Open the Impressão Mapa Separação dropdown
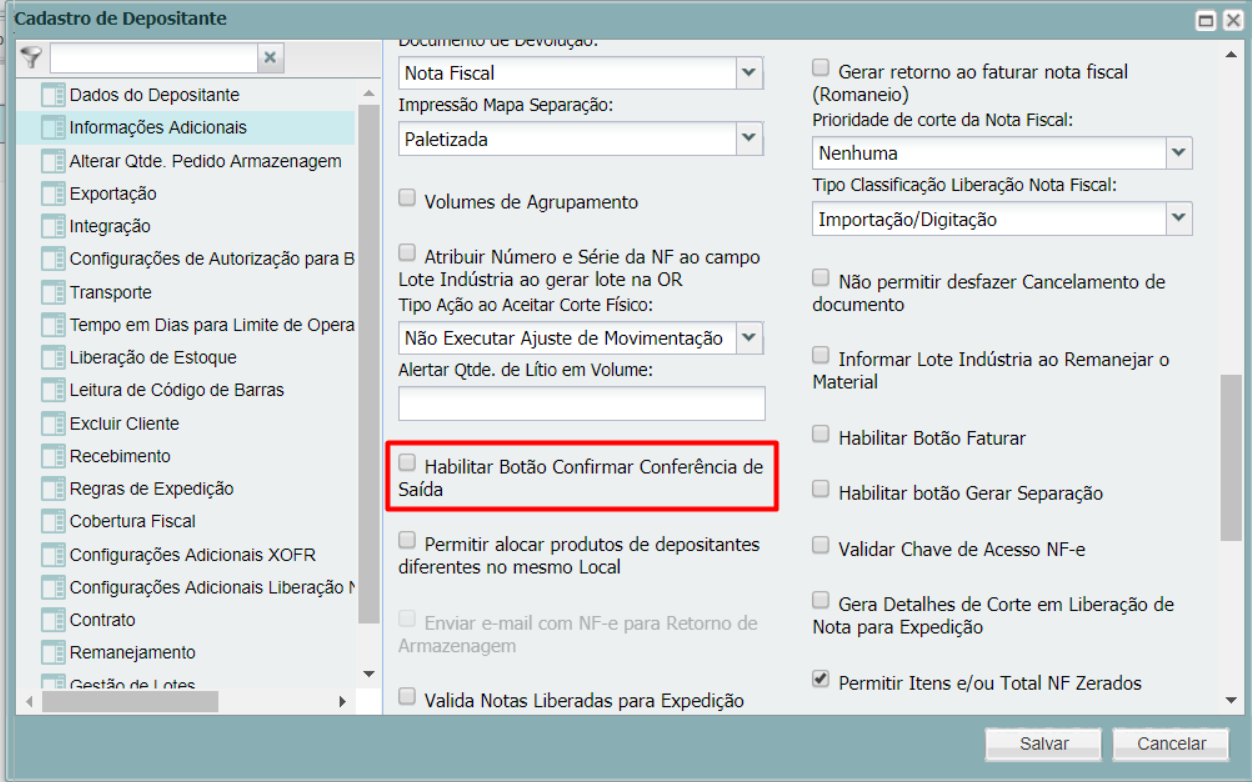1252x782 pixels. point(749,139)
